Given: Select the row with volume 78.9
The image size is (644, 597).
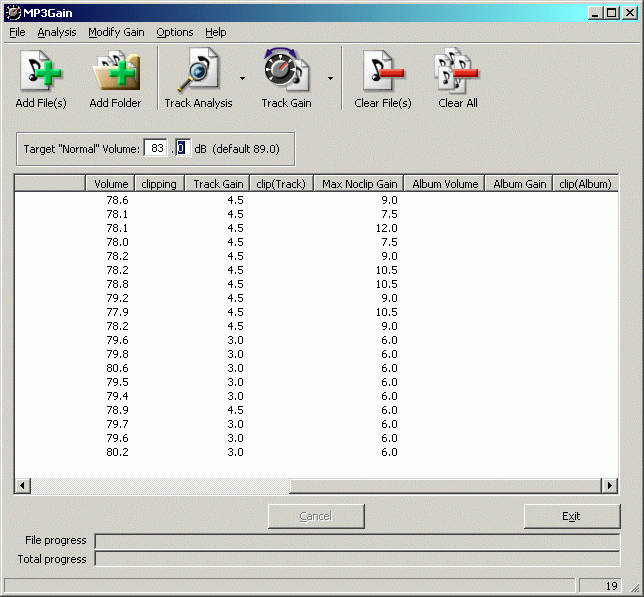Looking at the screenshot, I should 316,410.
